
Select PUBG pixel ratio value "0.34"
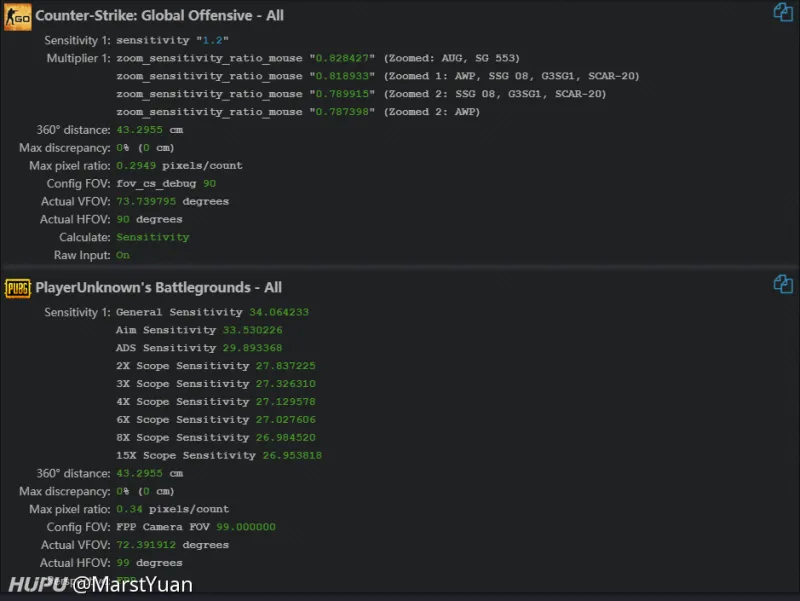click(x=130, y=509)
